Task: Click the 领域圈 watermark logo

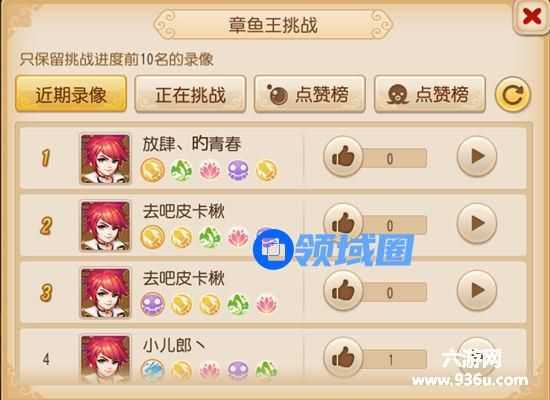Action: [333, 249]
